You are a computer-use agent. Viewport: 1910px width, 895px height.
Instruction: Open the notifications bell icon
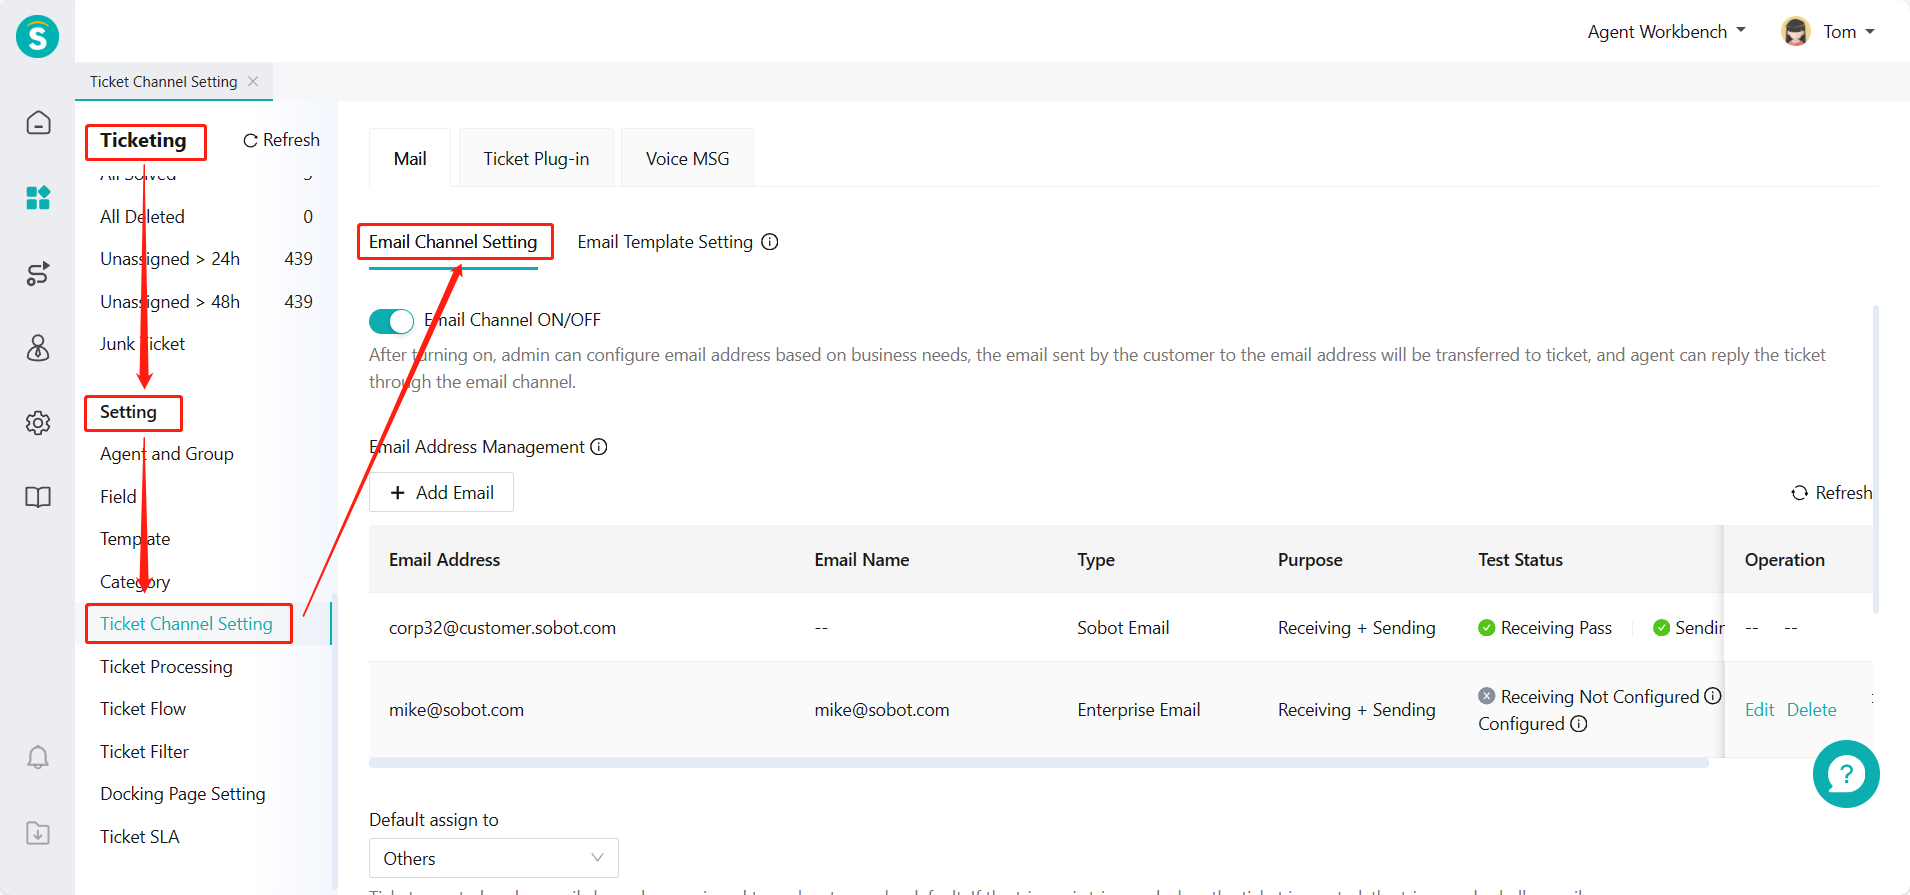38,758
